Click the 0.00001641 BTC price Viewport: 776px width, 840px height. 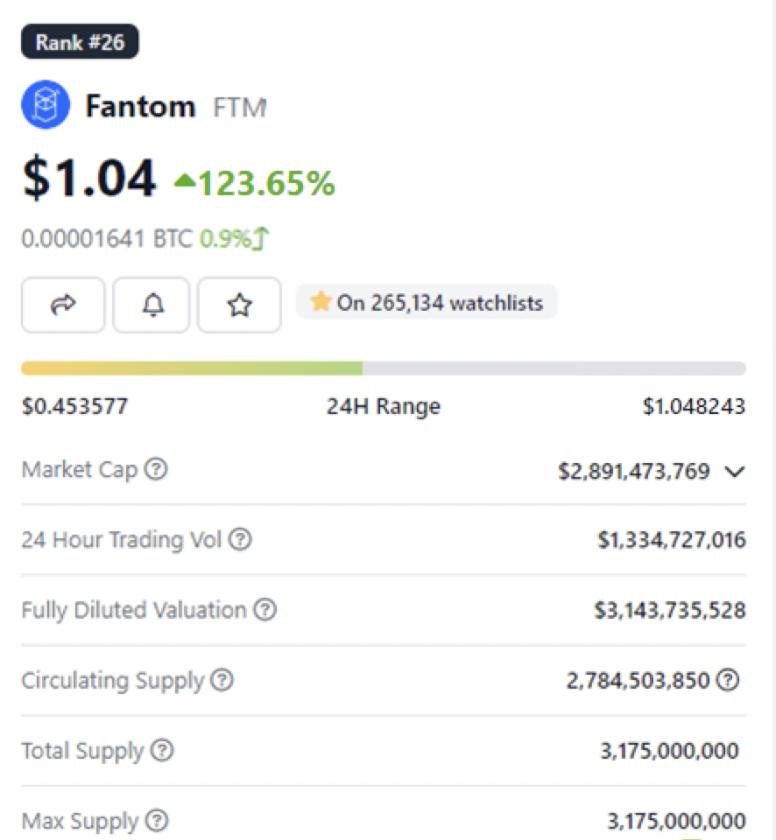(x=107, y=238)
